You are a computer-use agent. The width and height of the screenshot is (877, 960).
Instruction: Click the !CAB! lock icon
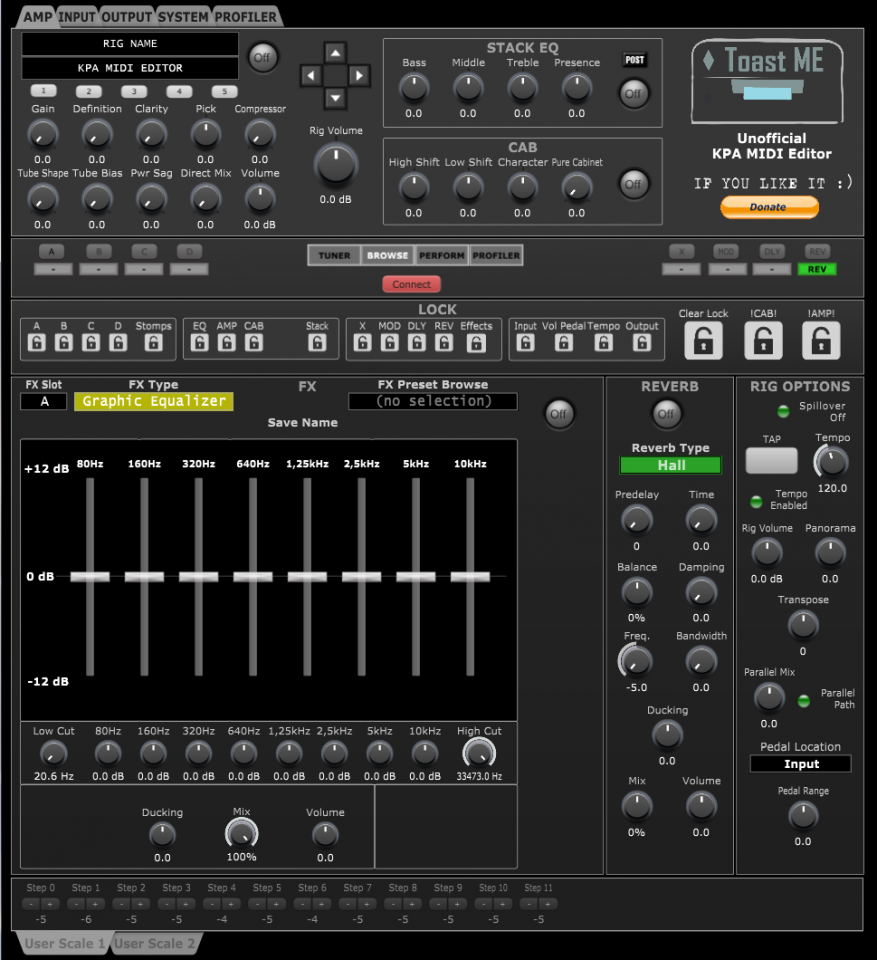[x=762, y=341]
